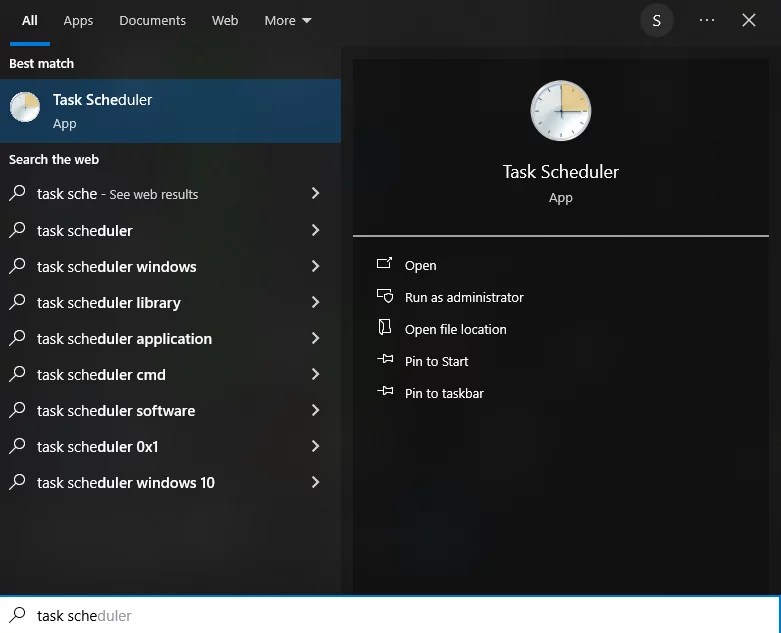Expand arrow for 'task scheduler windows' suggestion
This screenshot has height=633, width=781.
pos(315,266)
